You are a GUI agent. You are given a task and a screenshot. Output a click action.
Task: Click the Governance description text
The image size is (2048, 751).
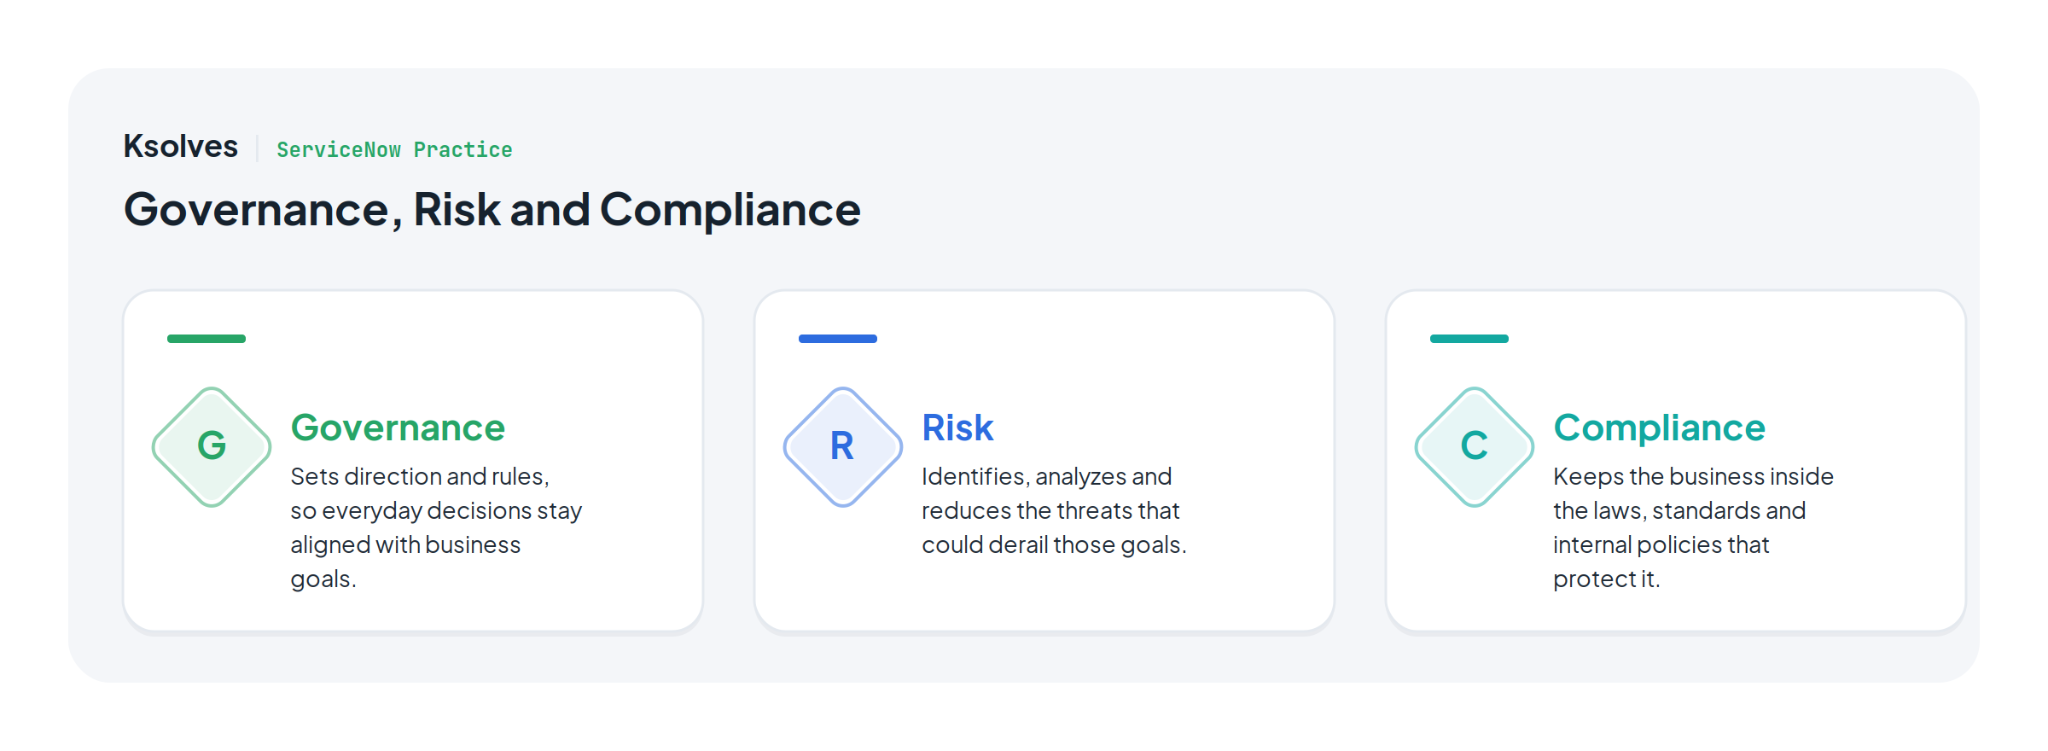(436, 528)
